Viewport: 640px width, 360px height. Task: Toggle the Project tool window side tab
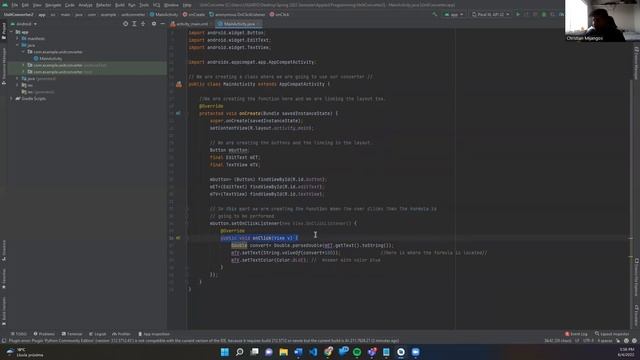coord(4,31)
